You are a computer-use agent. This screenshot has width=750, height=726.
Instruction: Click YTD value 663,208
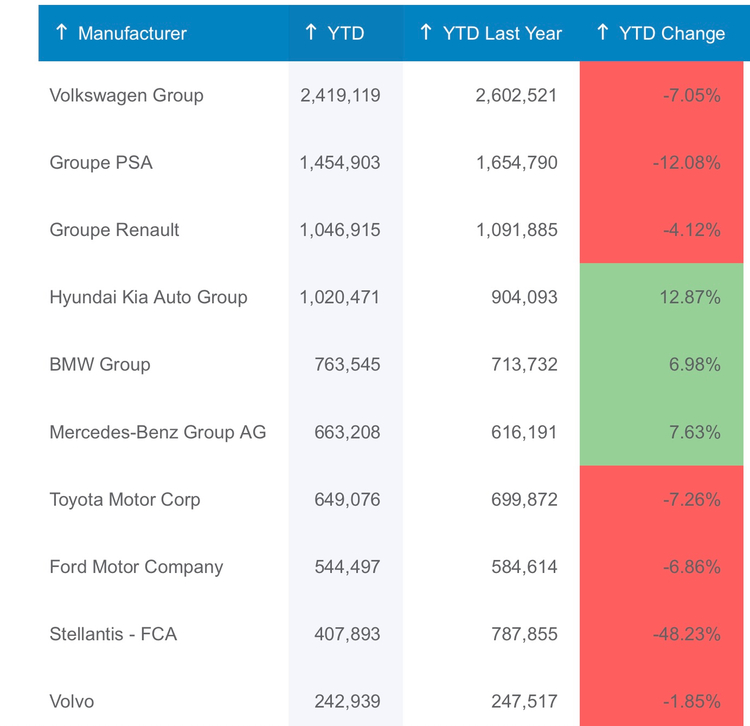(x=347, y=432)
